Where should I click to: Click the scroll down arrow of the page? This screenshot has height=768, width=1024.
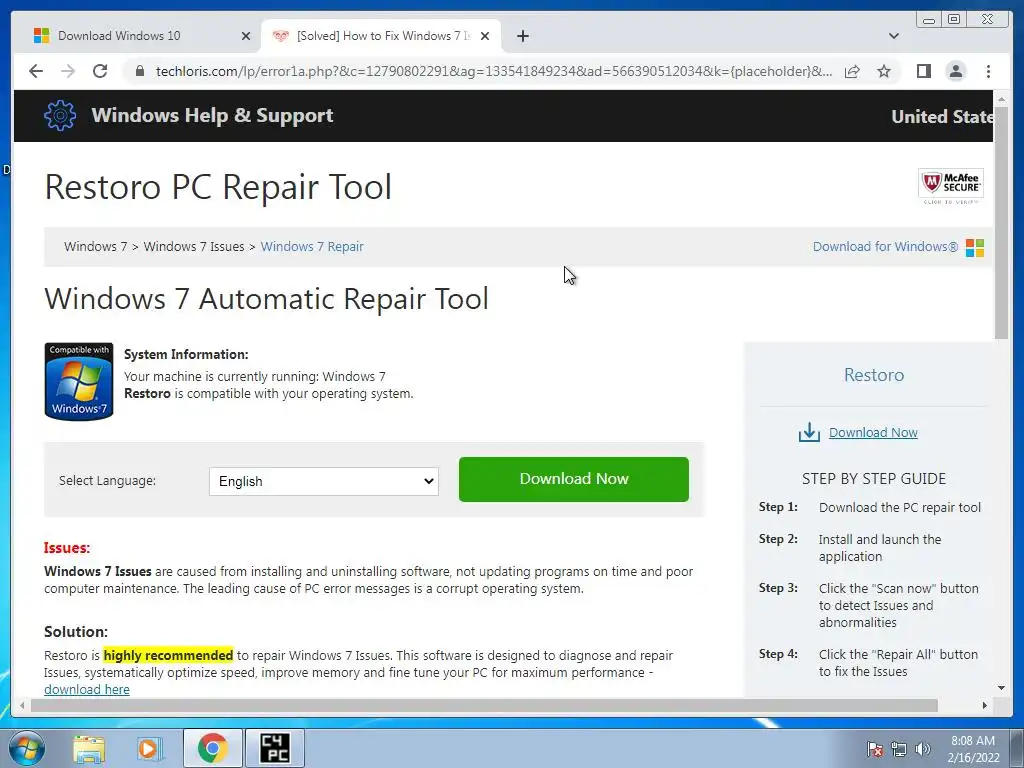(x=1001, y=688)
